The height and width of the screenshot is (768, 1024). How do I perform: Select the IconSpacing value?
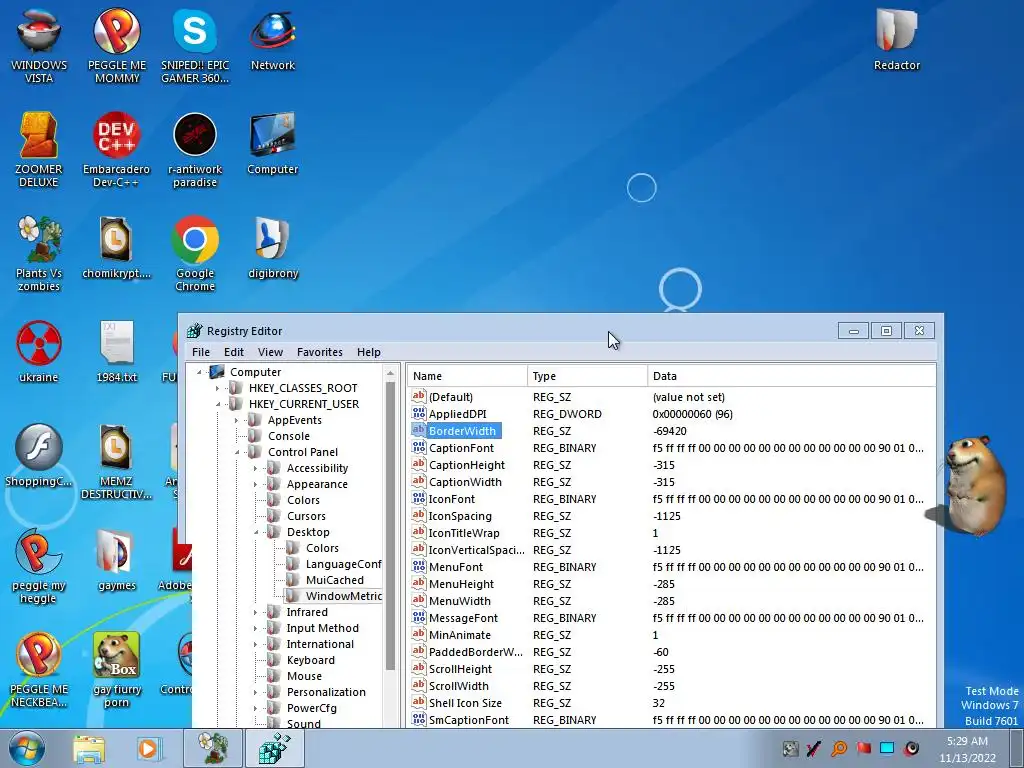pos(460,516)
